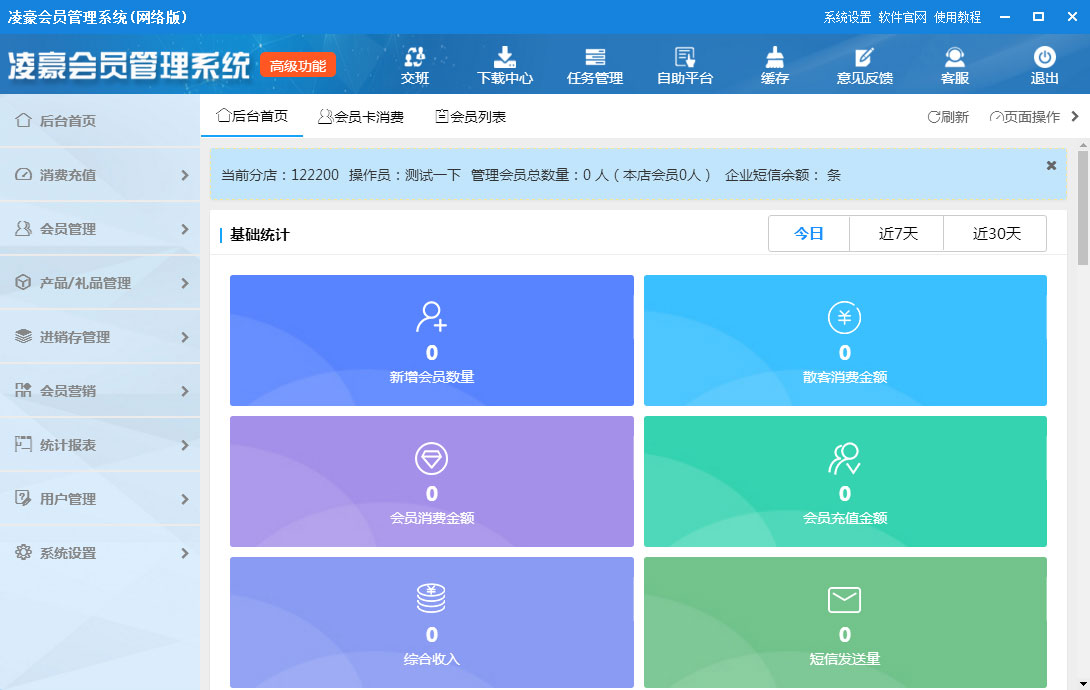Click the 会员消费金额 card label
Image resolution: width=1090 pixels, height=690 pixels.
(x=432, y=518)
